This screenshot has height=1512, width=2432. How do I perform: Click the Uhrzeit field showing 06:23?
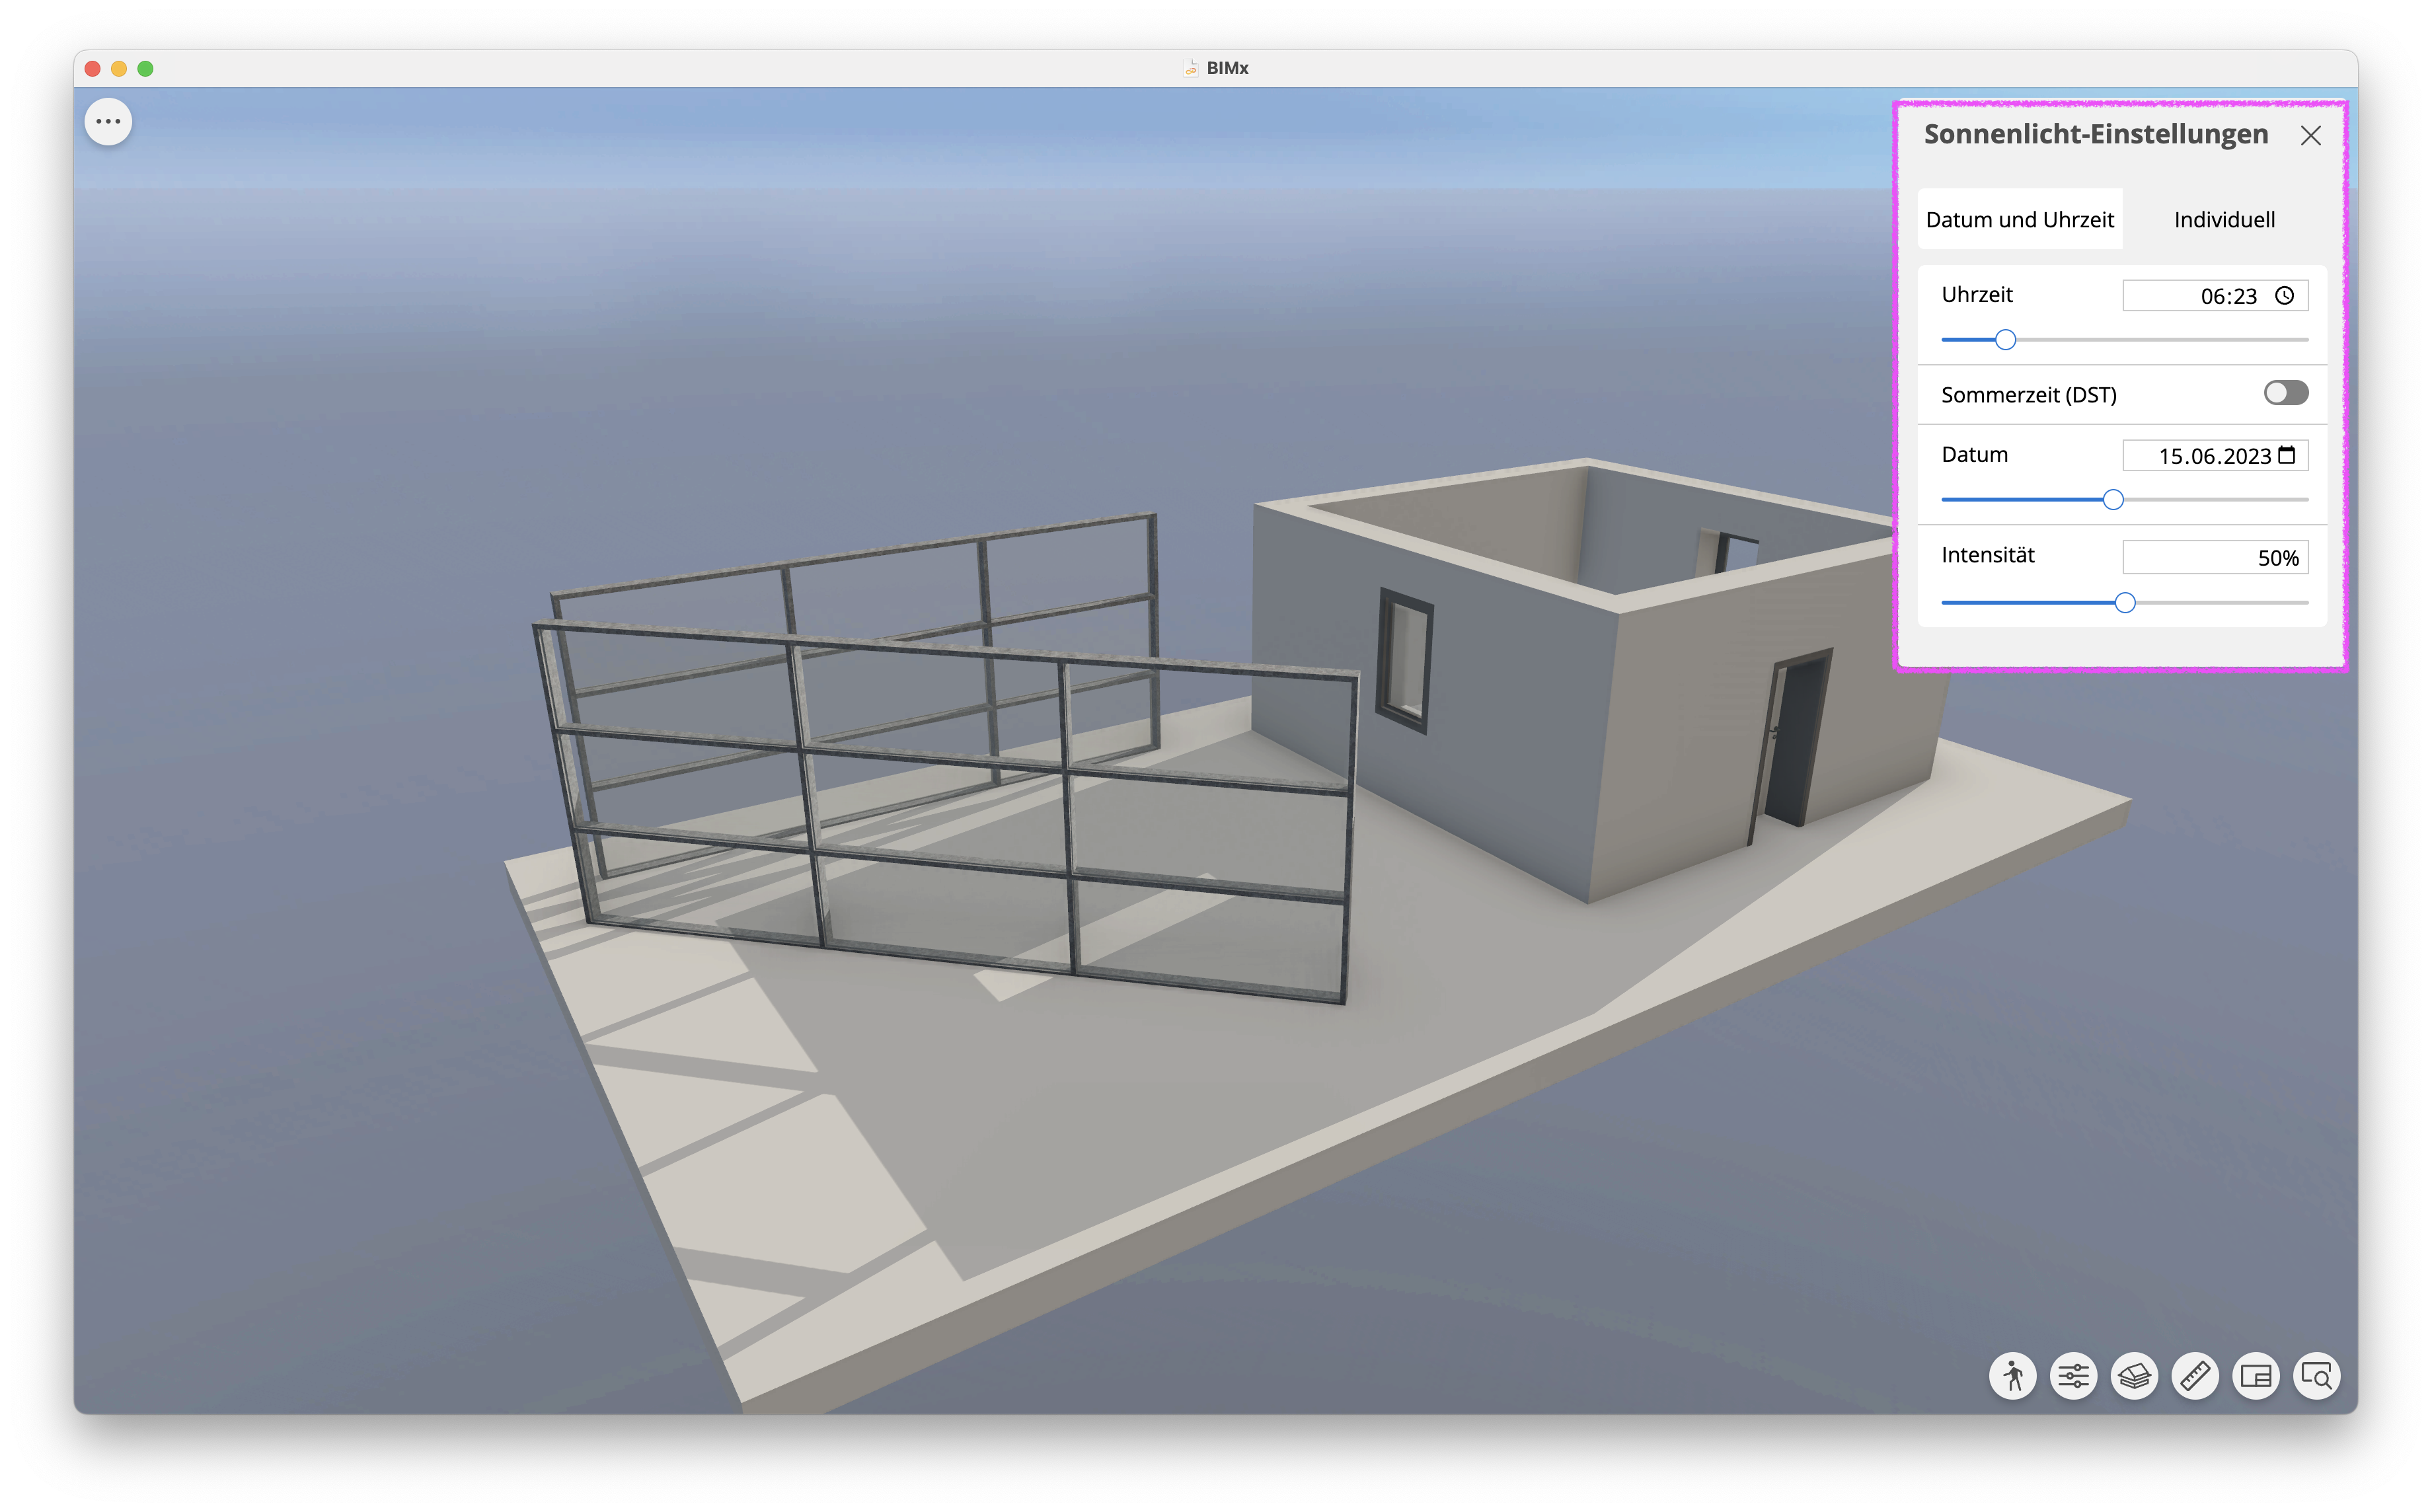[2215, 296]
